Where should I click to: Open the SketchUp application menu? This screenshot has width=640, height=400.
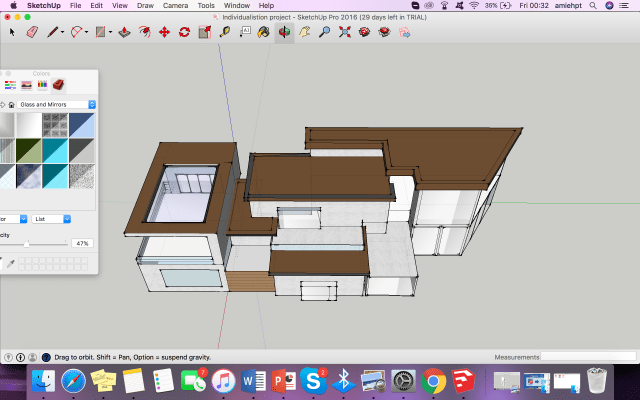pos(44,6)
